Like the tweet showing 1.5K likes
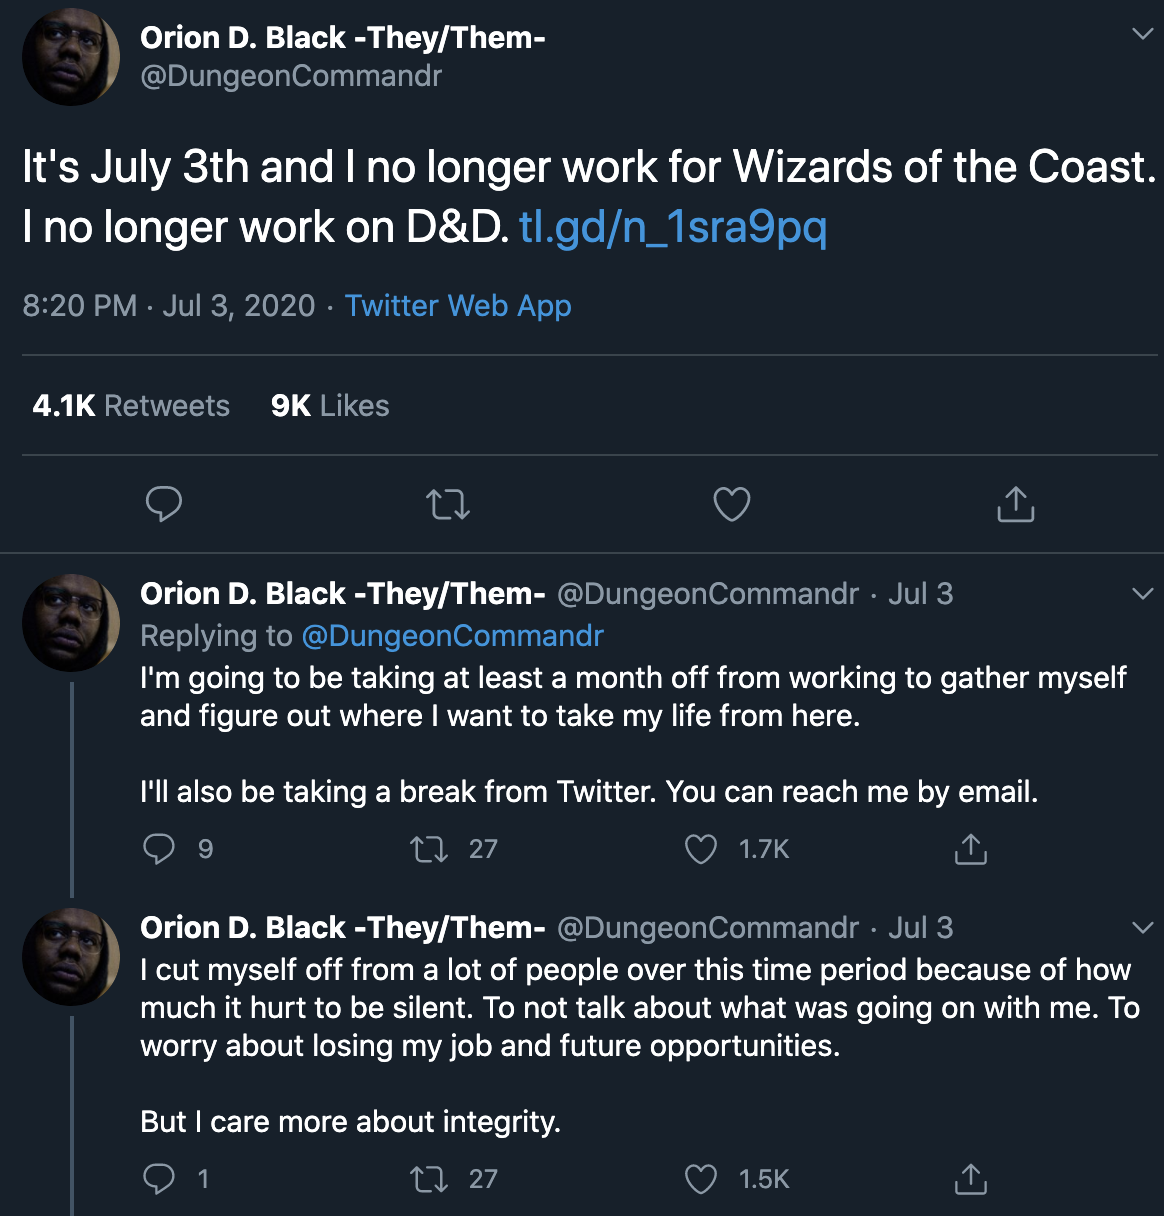This screenshot has width=1164, height=1216. point(701,1180)
